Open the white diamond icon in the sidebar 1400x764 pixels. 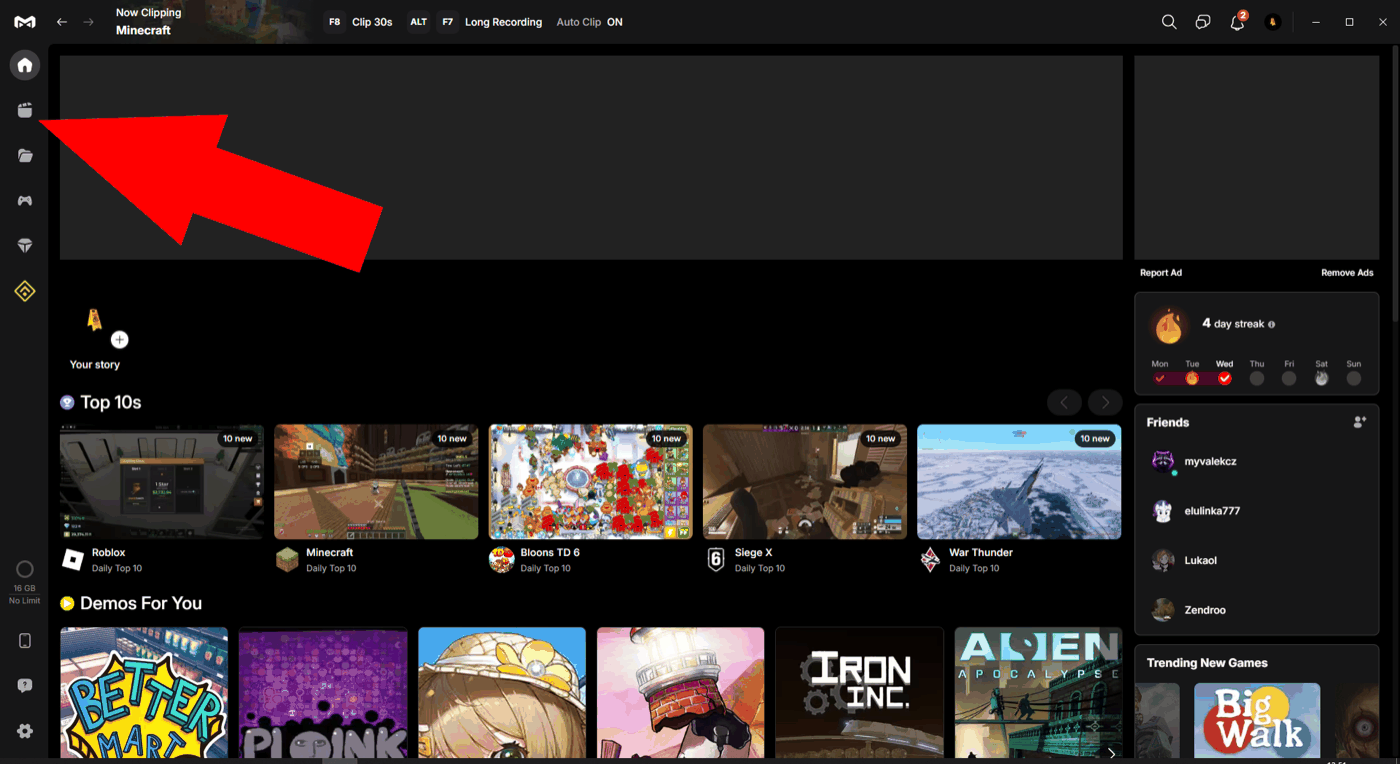coord(25,246)
